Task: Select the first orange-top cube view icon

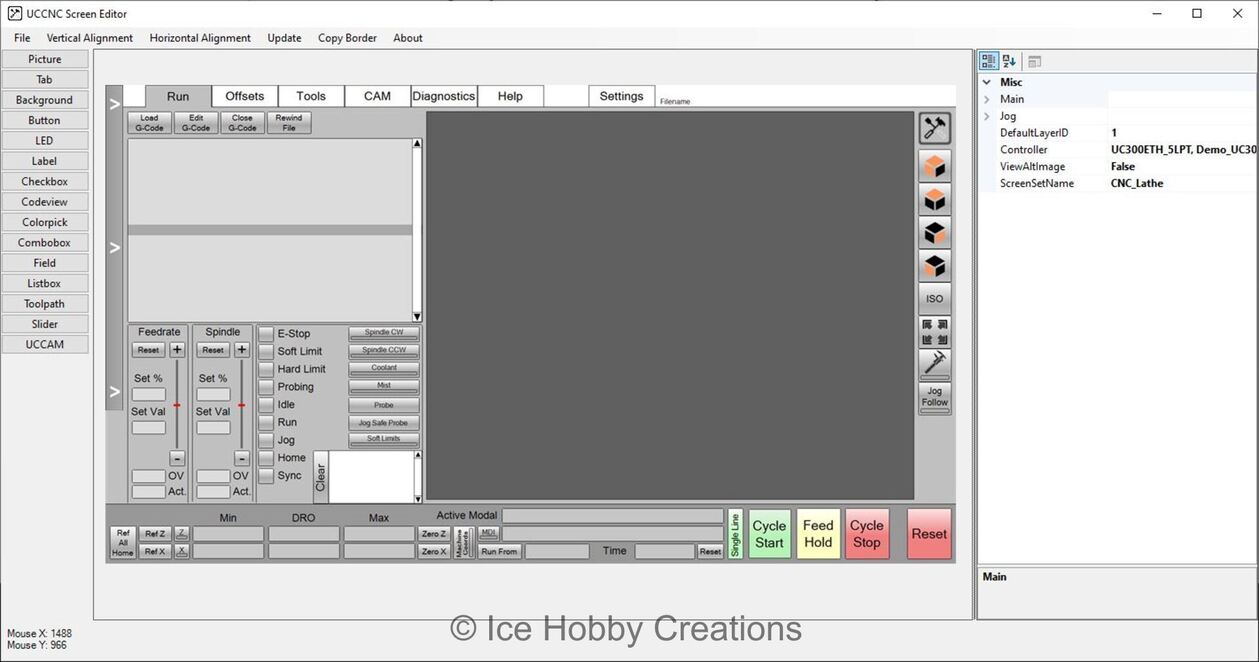Action: (x=935, y=166)
